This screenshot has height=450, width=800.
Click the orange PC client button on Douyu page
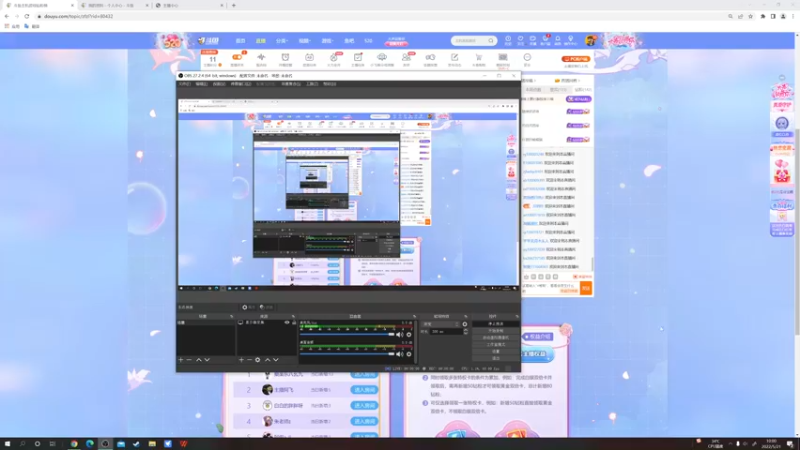pyautogui.click(x=576, y=59)
